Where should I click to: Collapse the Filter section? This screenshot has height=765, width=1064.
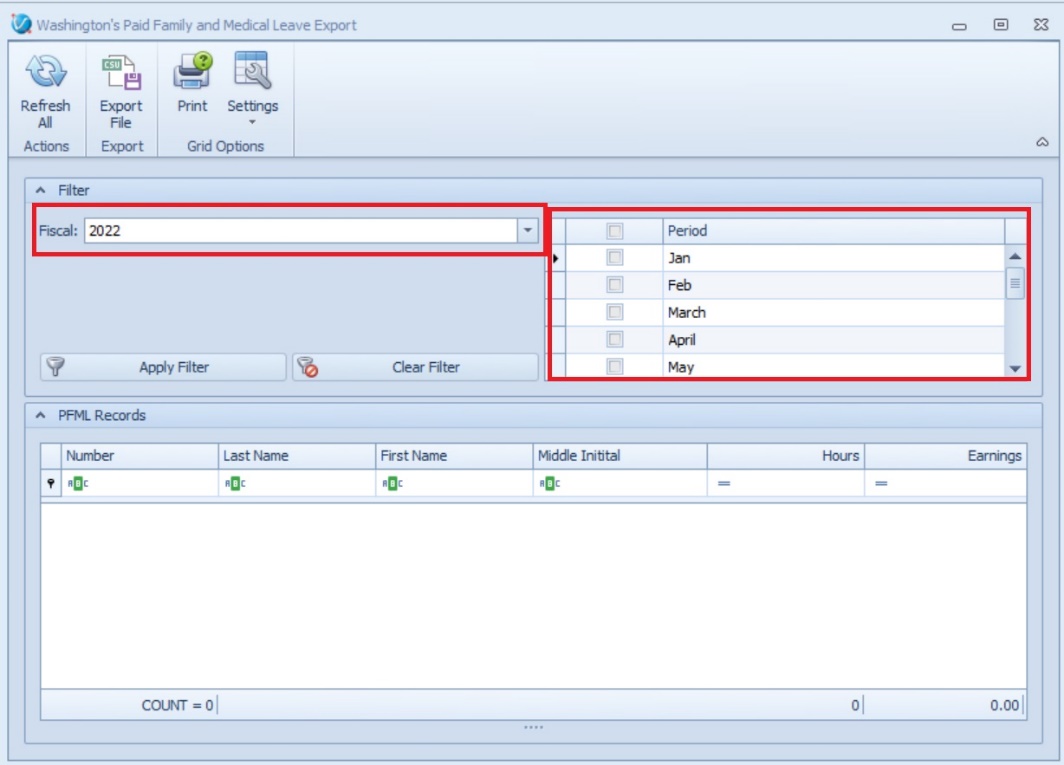[41, 190]
